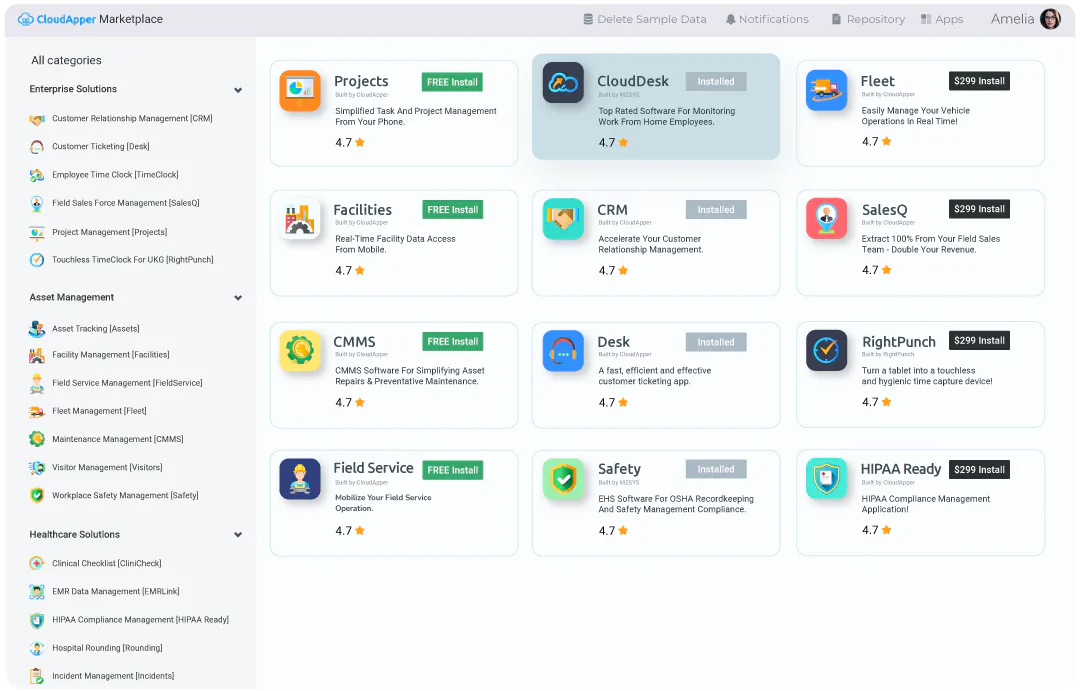Click the Installed button for CloudDesk

716,81
